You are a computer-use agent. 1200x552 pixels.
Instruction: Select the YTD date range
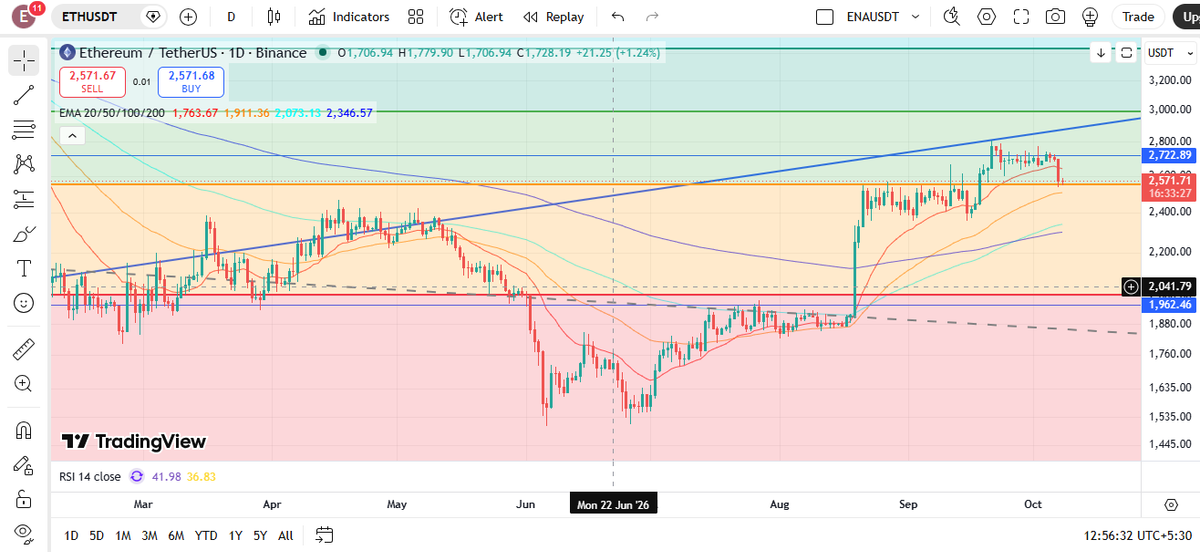tap(206, 534)
